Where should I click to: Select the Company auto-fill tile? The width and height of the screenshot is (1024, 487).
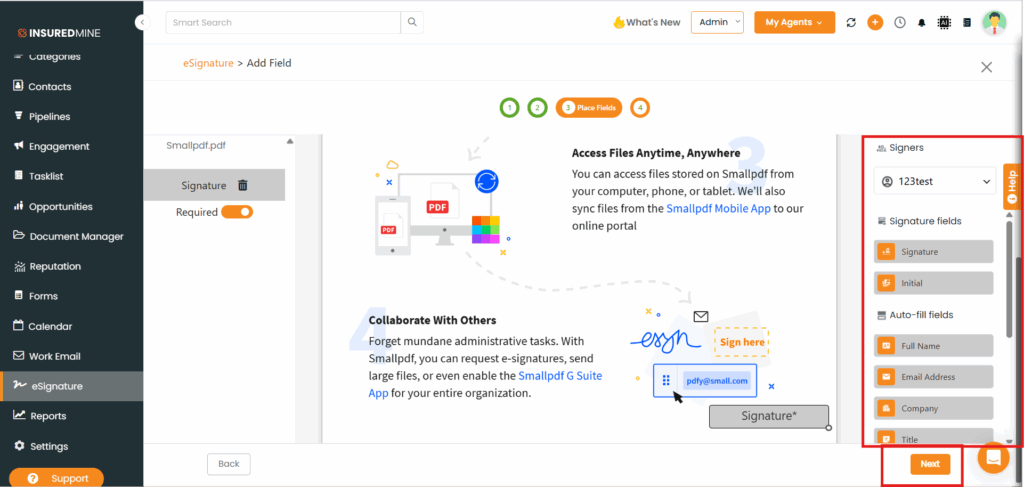[x=933, y=408]
